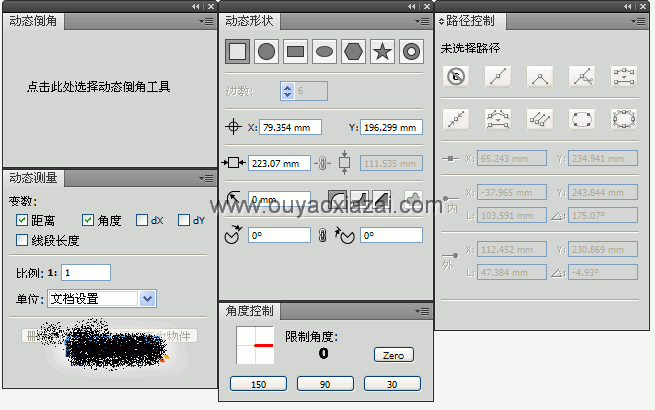
Task: Click the anchor X field showing 65.243 mm
Action: coord(512,158)
